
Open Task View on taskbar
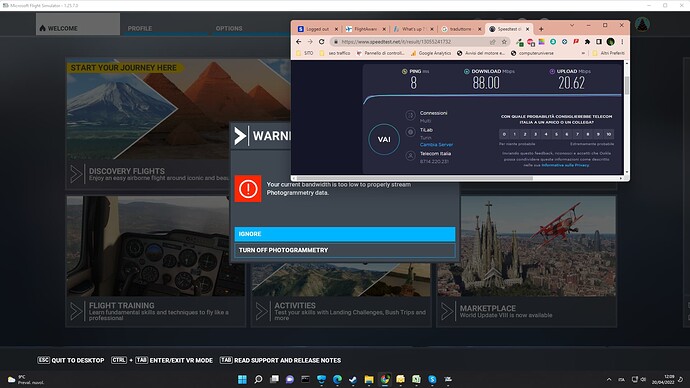point(274,379)
